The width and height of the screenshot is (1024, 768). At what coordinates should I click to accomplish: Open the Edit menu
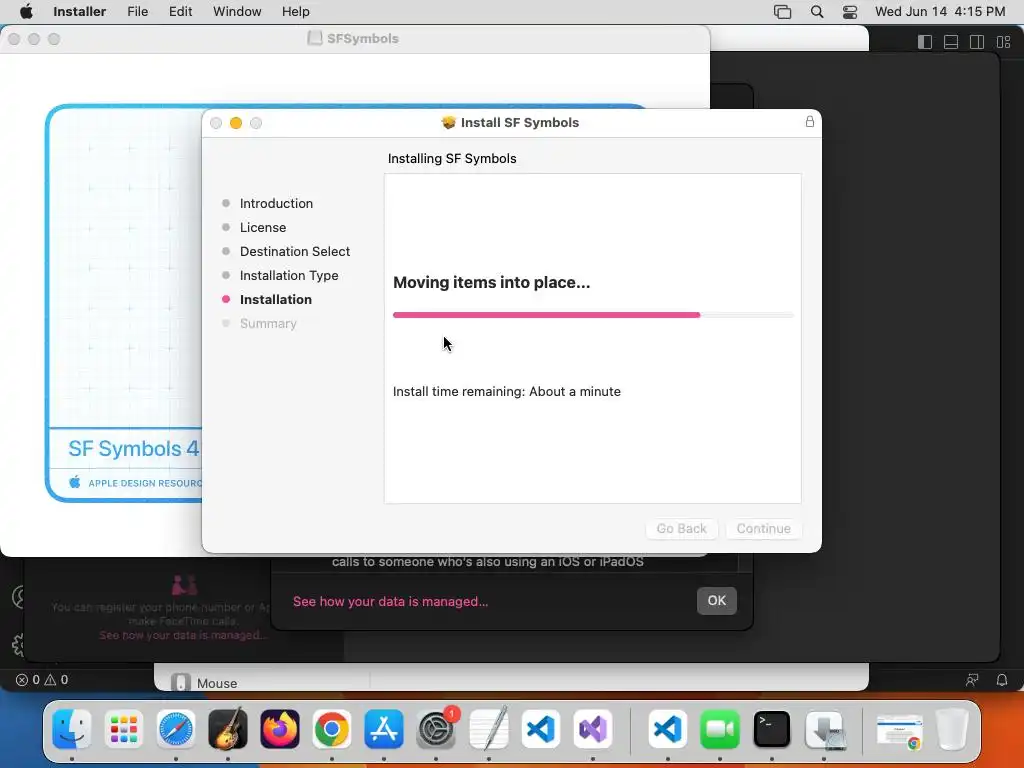pyautogui.click(x=180, y=12)
